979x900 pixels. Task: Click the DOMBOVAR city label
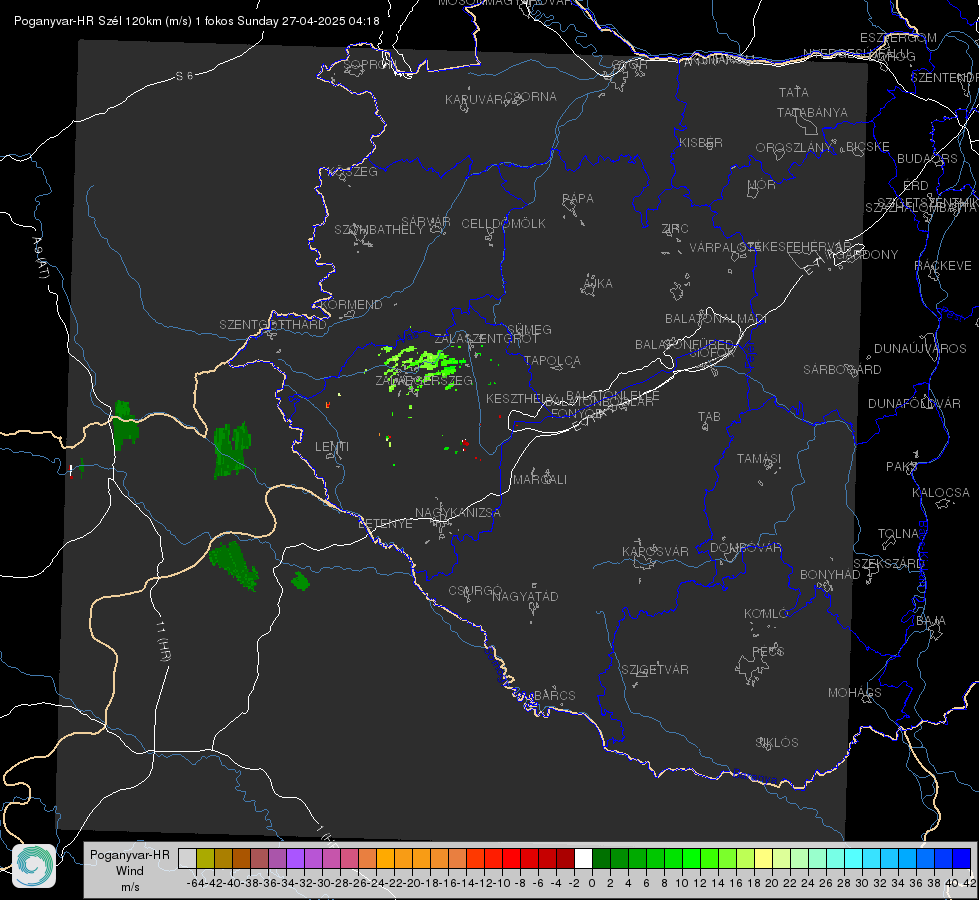tap(745, 547)
